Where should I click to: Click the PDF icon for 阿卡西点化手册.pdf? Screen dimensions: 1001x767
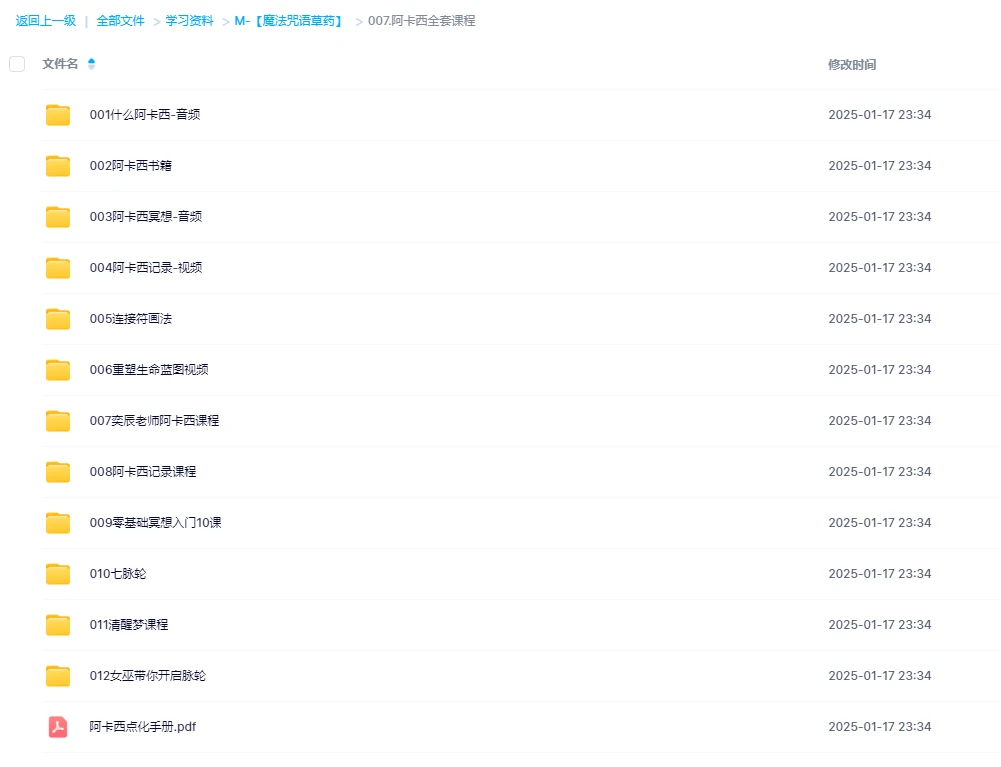(58, 727)
